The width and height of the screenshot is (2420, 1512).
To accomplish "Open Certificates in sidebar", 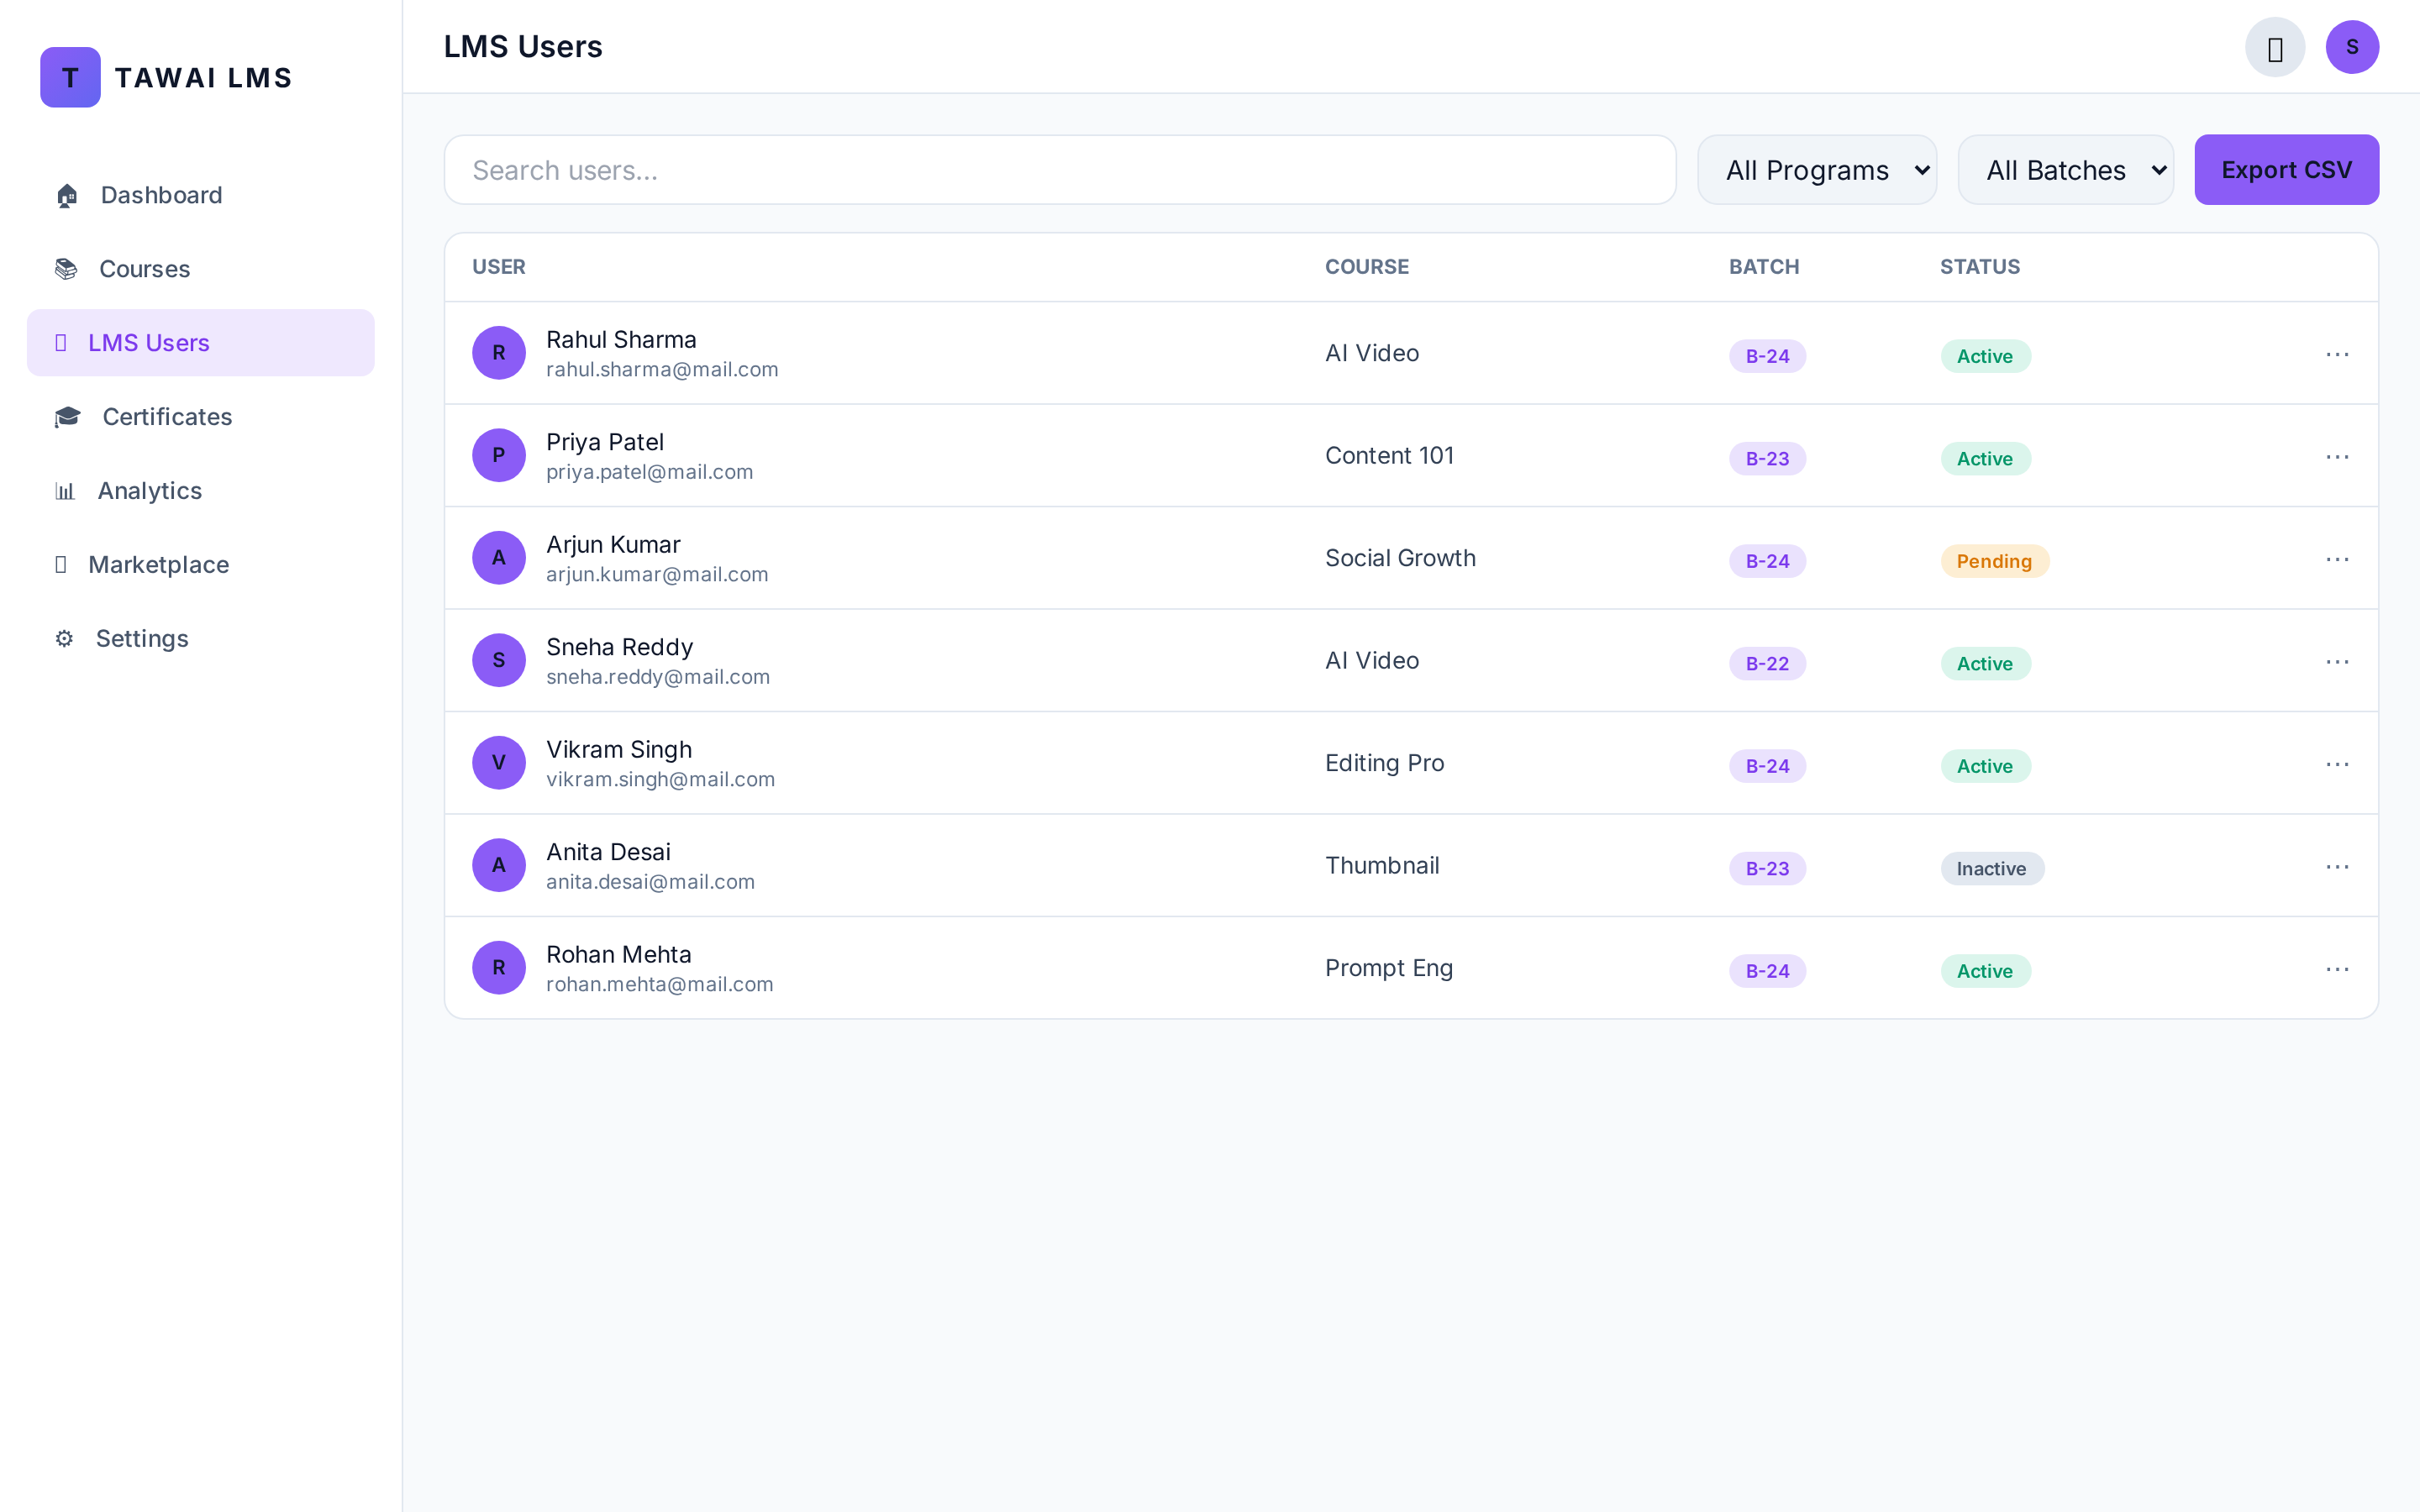I will click(x=201, y=417).
